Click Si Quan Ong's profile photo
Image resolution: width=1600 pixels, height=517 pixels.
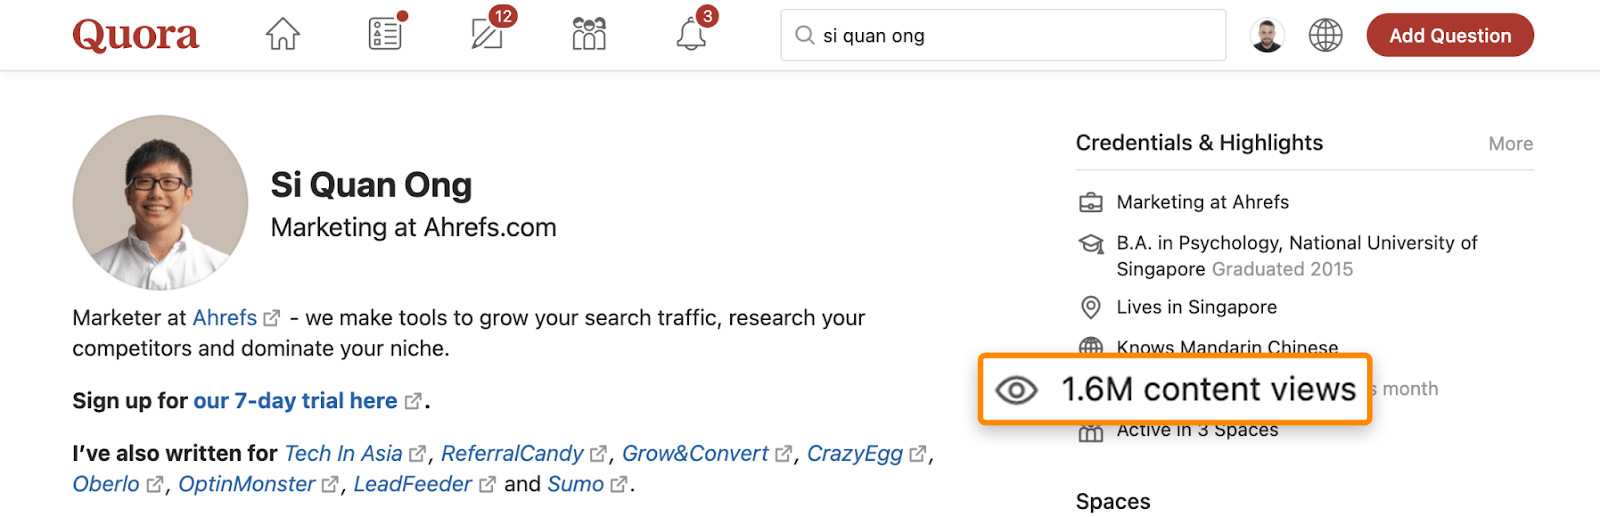tap(160, 202)
